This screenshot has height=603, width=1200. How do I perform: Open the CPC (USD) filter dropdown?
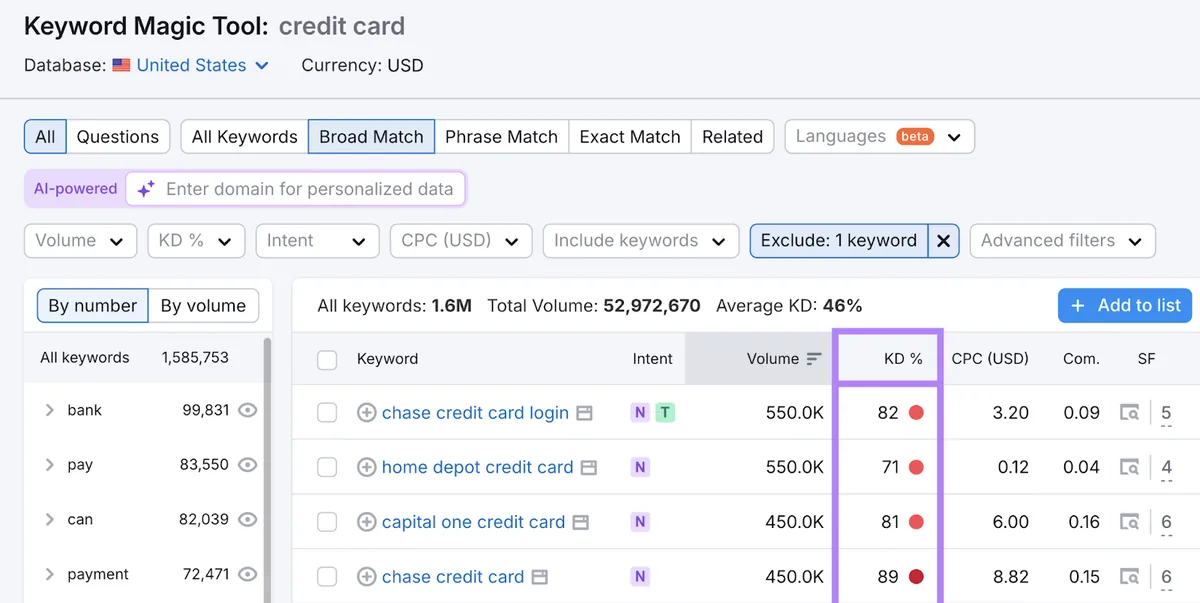[460, 241]
